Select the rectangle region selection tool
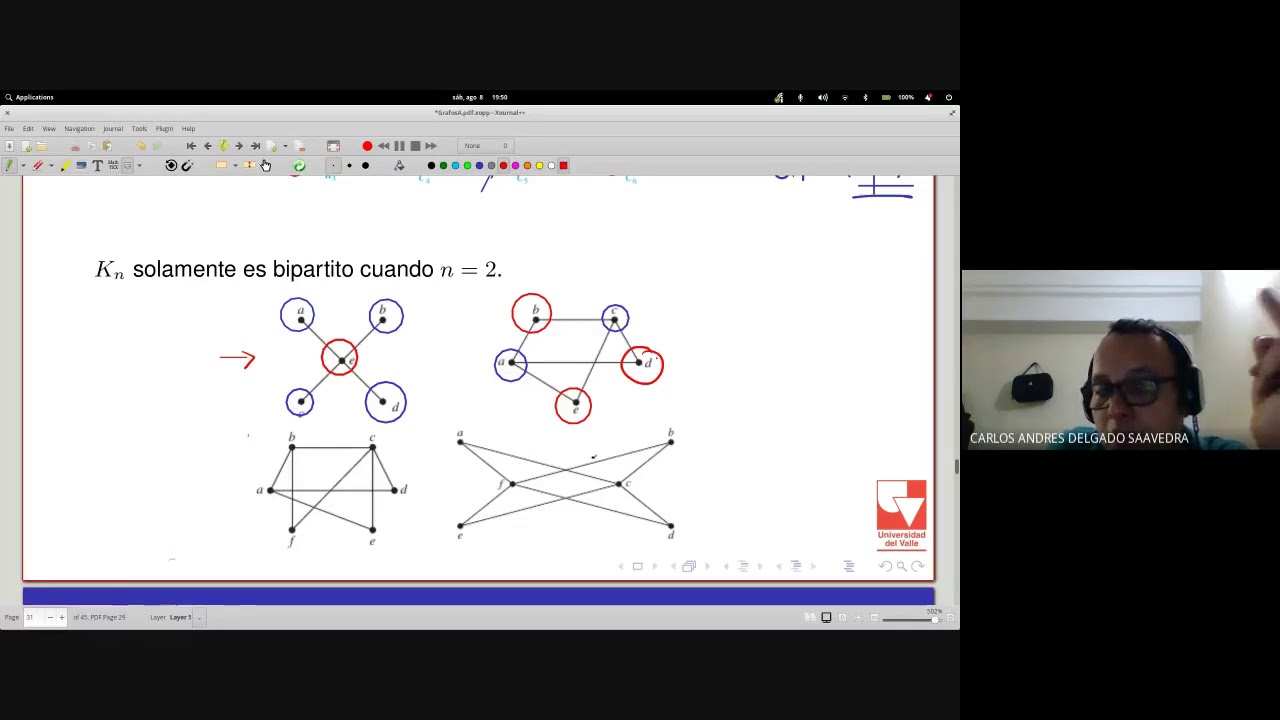The image size is (1280, 720). (x=221, y=165)
